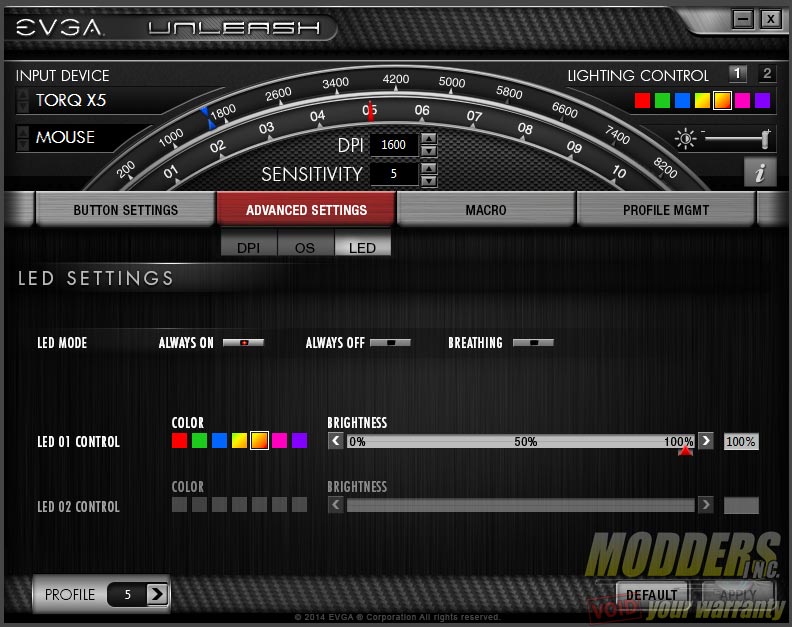Click 8200 on the DPI dial

pyautogui.click(x=665, y=168)
